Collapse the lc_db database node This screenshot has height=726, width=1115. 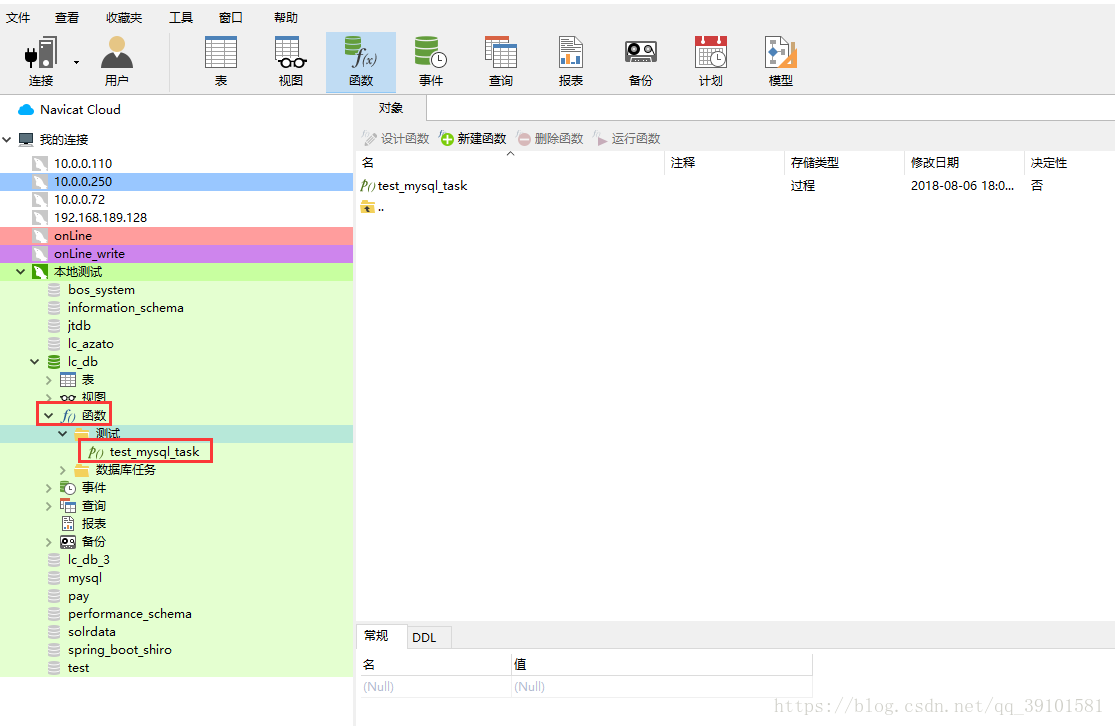(x=34, y=362)
